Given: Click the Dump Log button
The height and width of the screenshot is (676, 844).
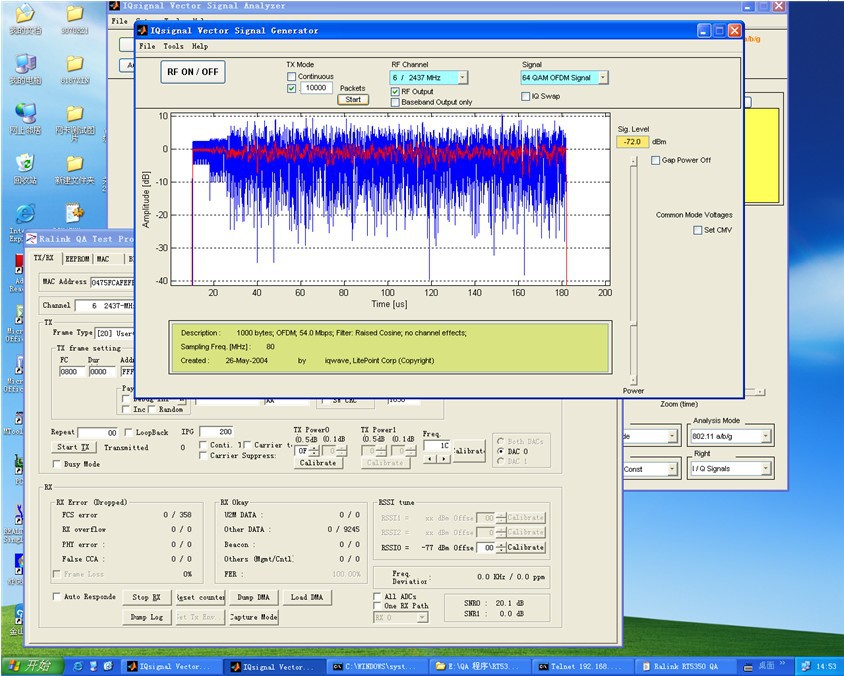Looking at the screenshot, I should (x=146, y=617).
